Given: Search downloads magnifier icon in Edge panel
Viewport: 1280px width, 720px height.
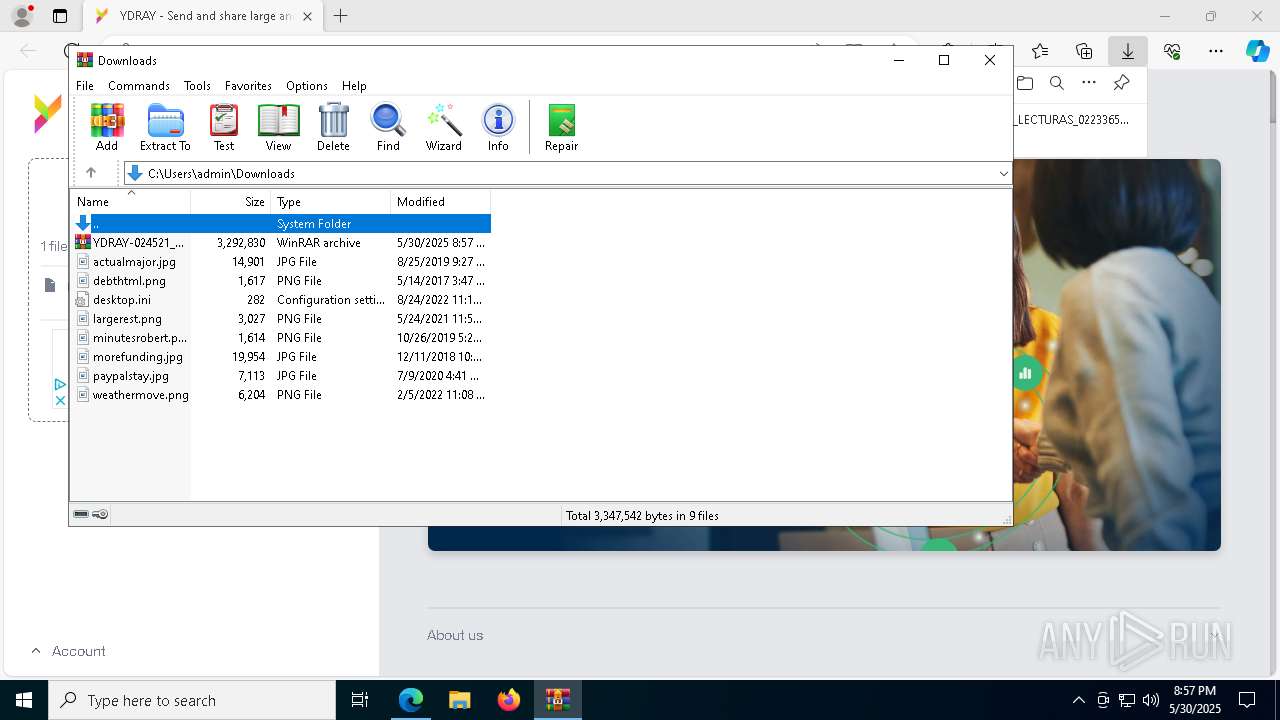Looking at the screenshot, I should point(1057,83).
